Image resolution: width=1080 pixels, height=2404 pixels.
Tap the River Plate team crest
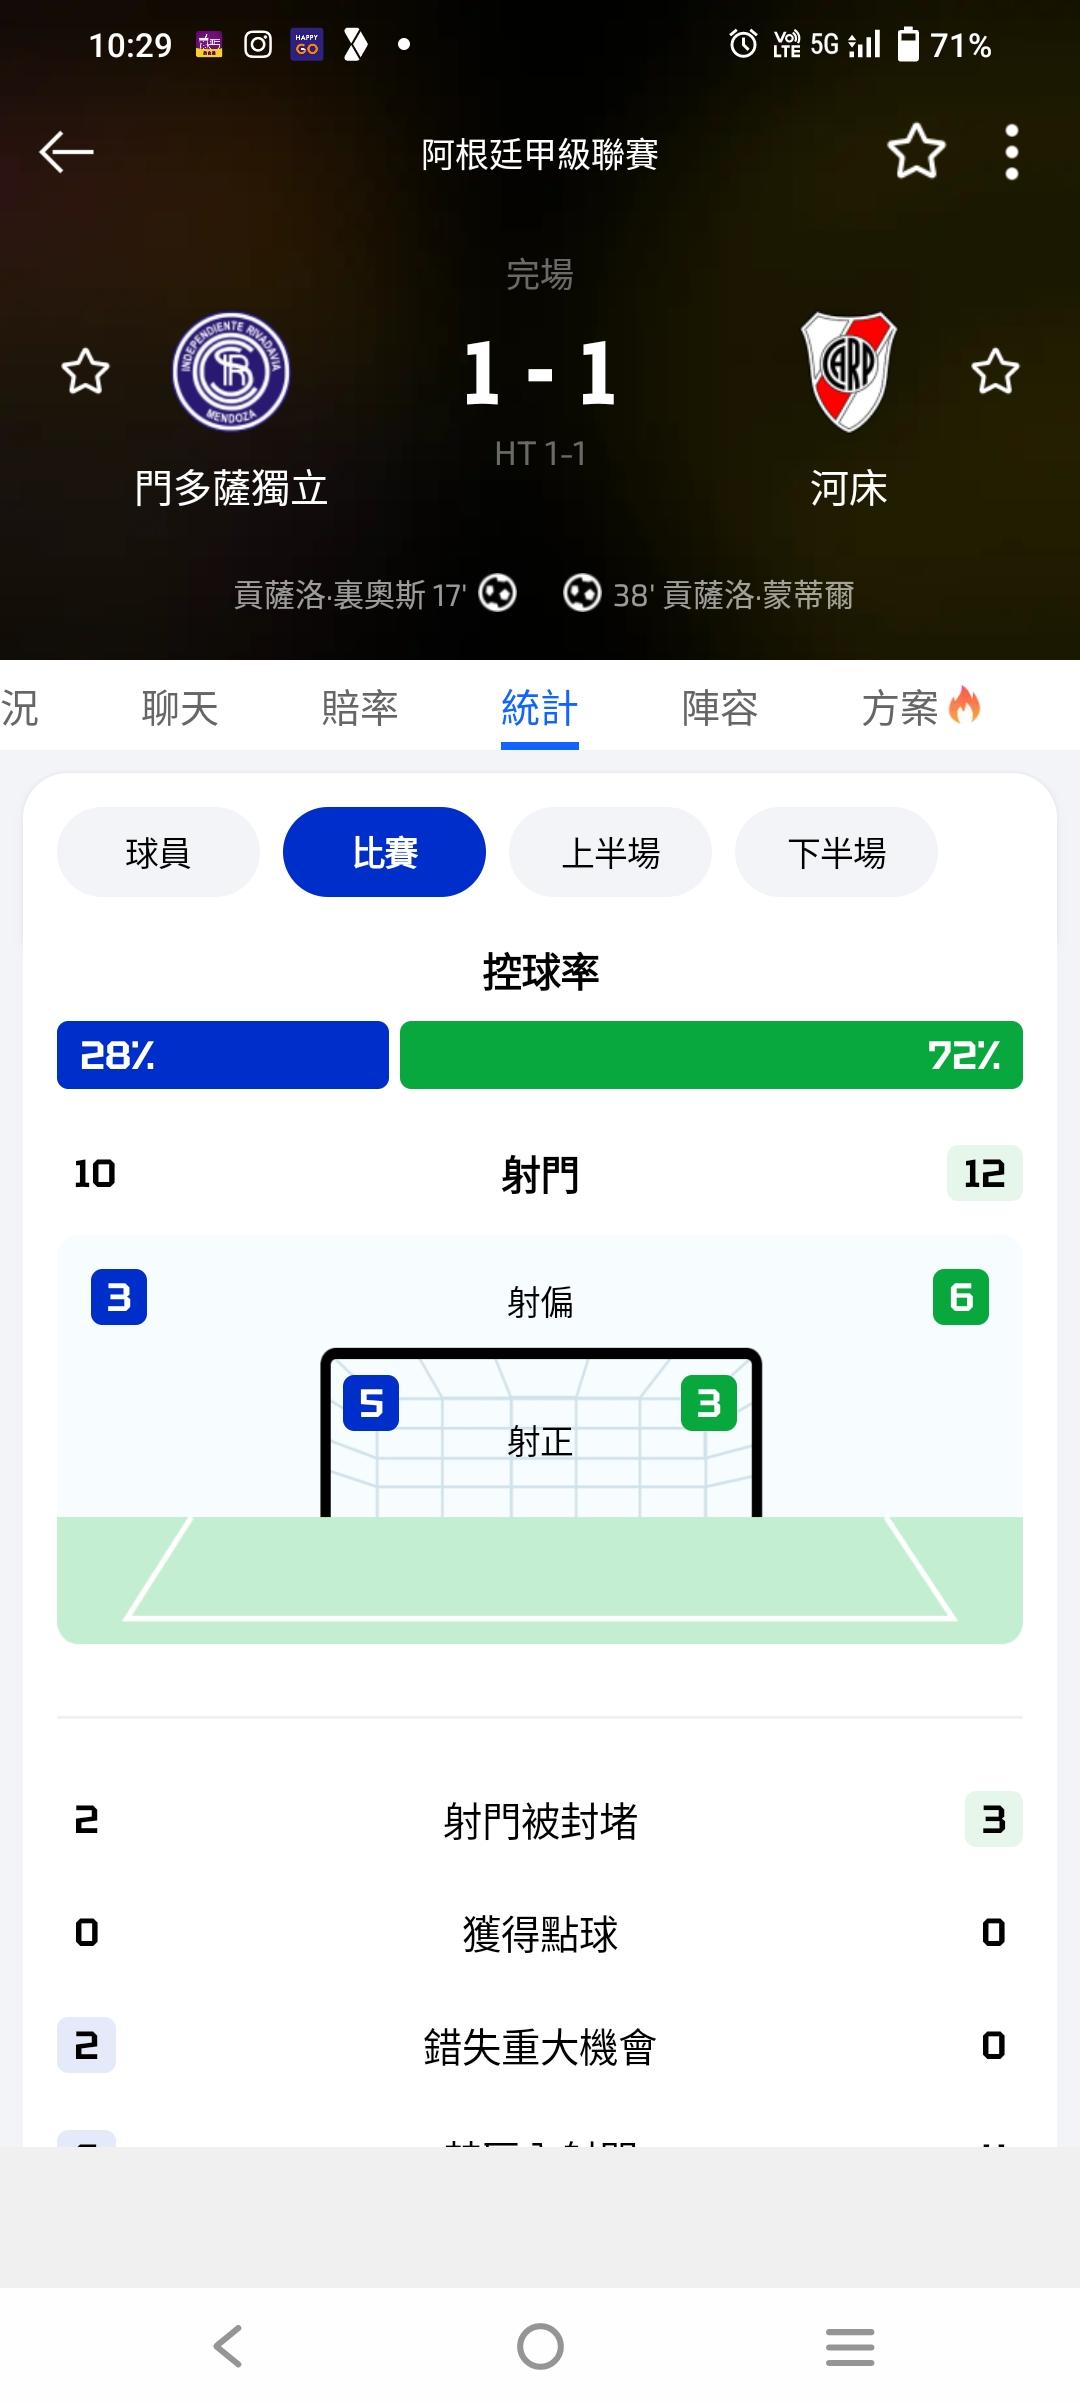(x=849, y=372)
